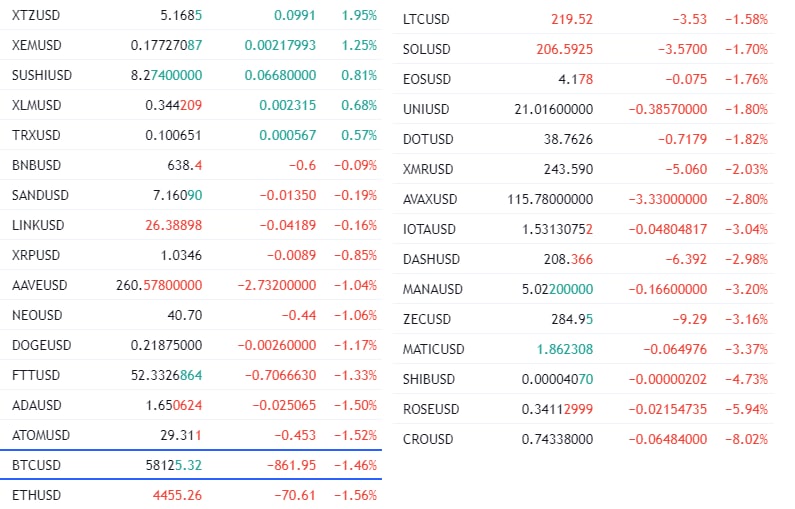Open the IOTAUSD row

click(583, 229)
